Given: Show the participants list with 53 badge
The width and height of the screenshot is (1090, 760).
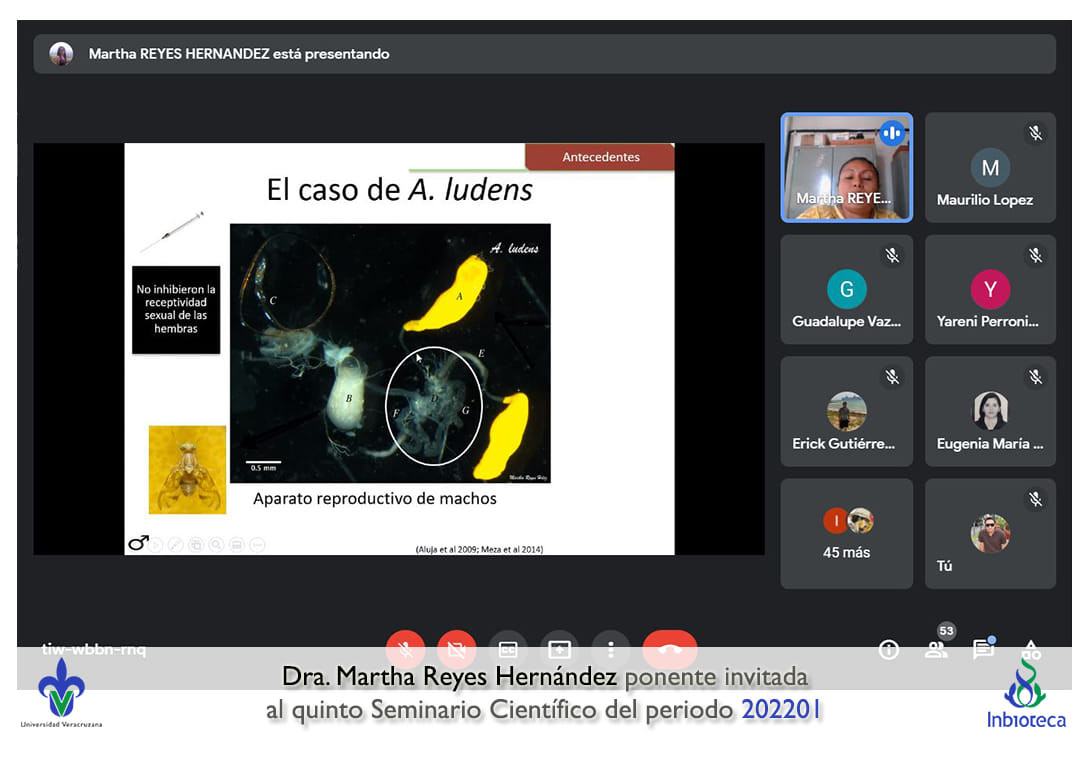Looking at the screenshot, I should pos(937,648).
